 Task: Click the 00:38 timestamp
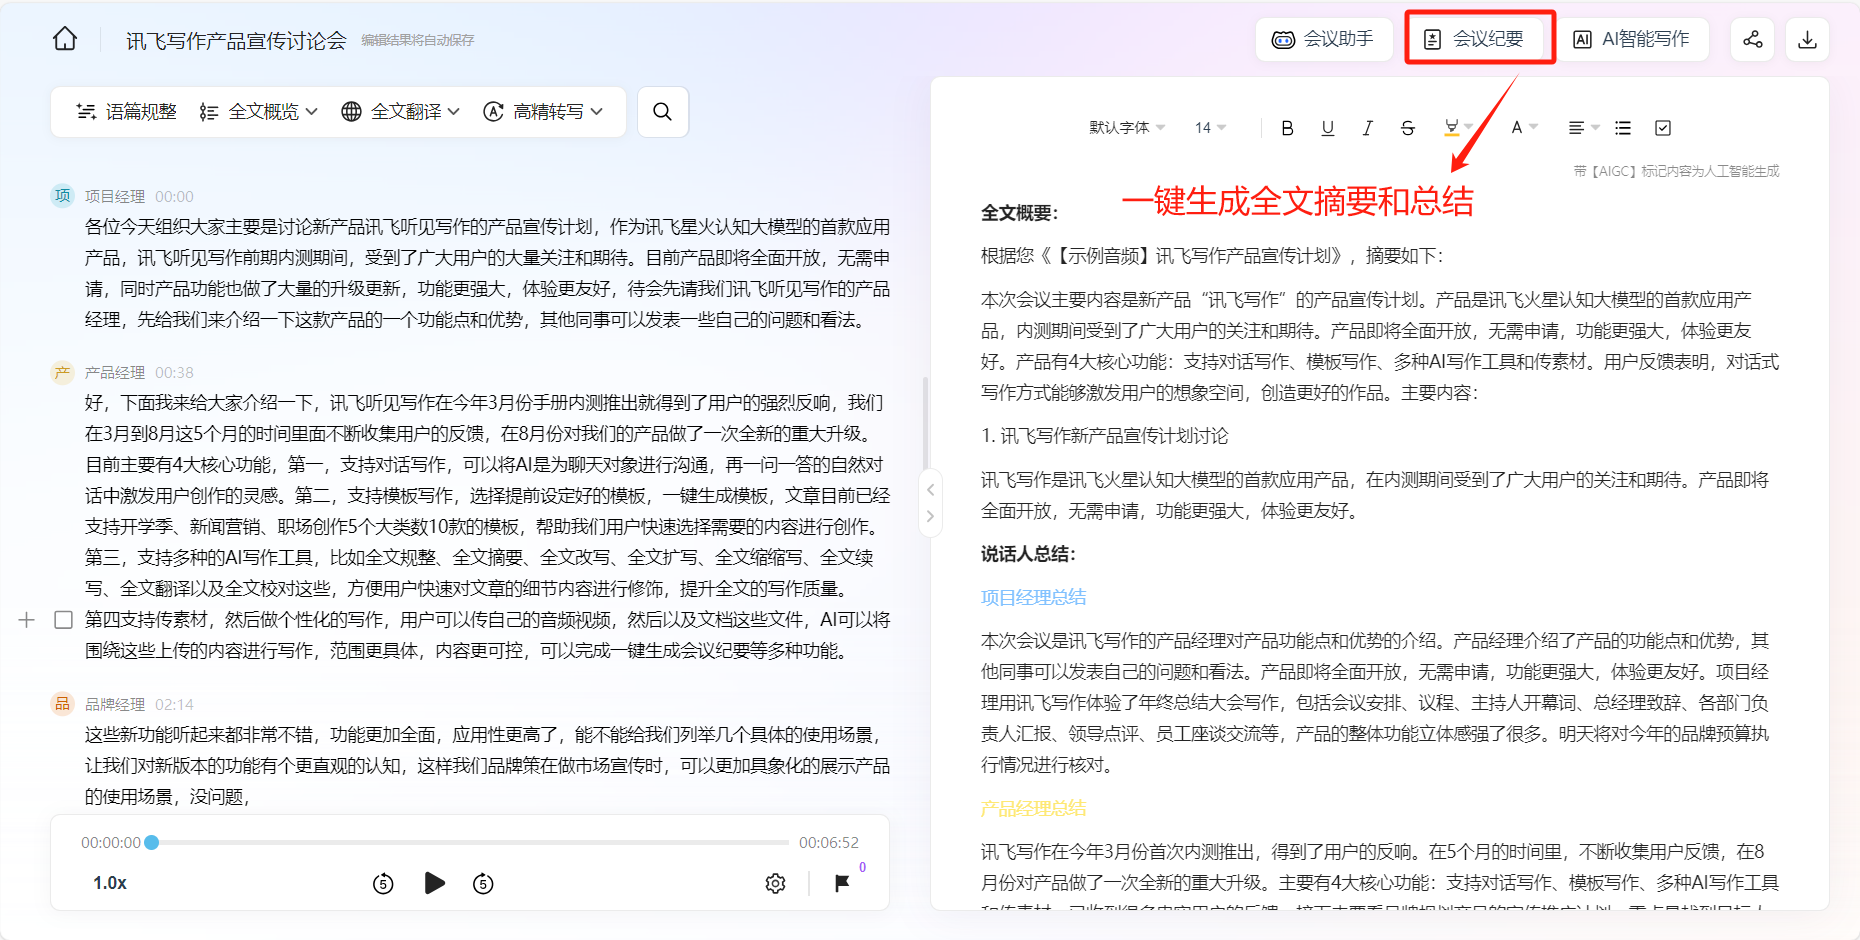coord(174,372)
